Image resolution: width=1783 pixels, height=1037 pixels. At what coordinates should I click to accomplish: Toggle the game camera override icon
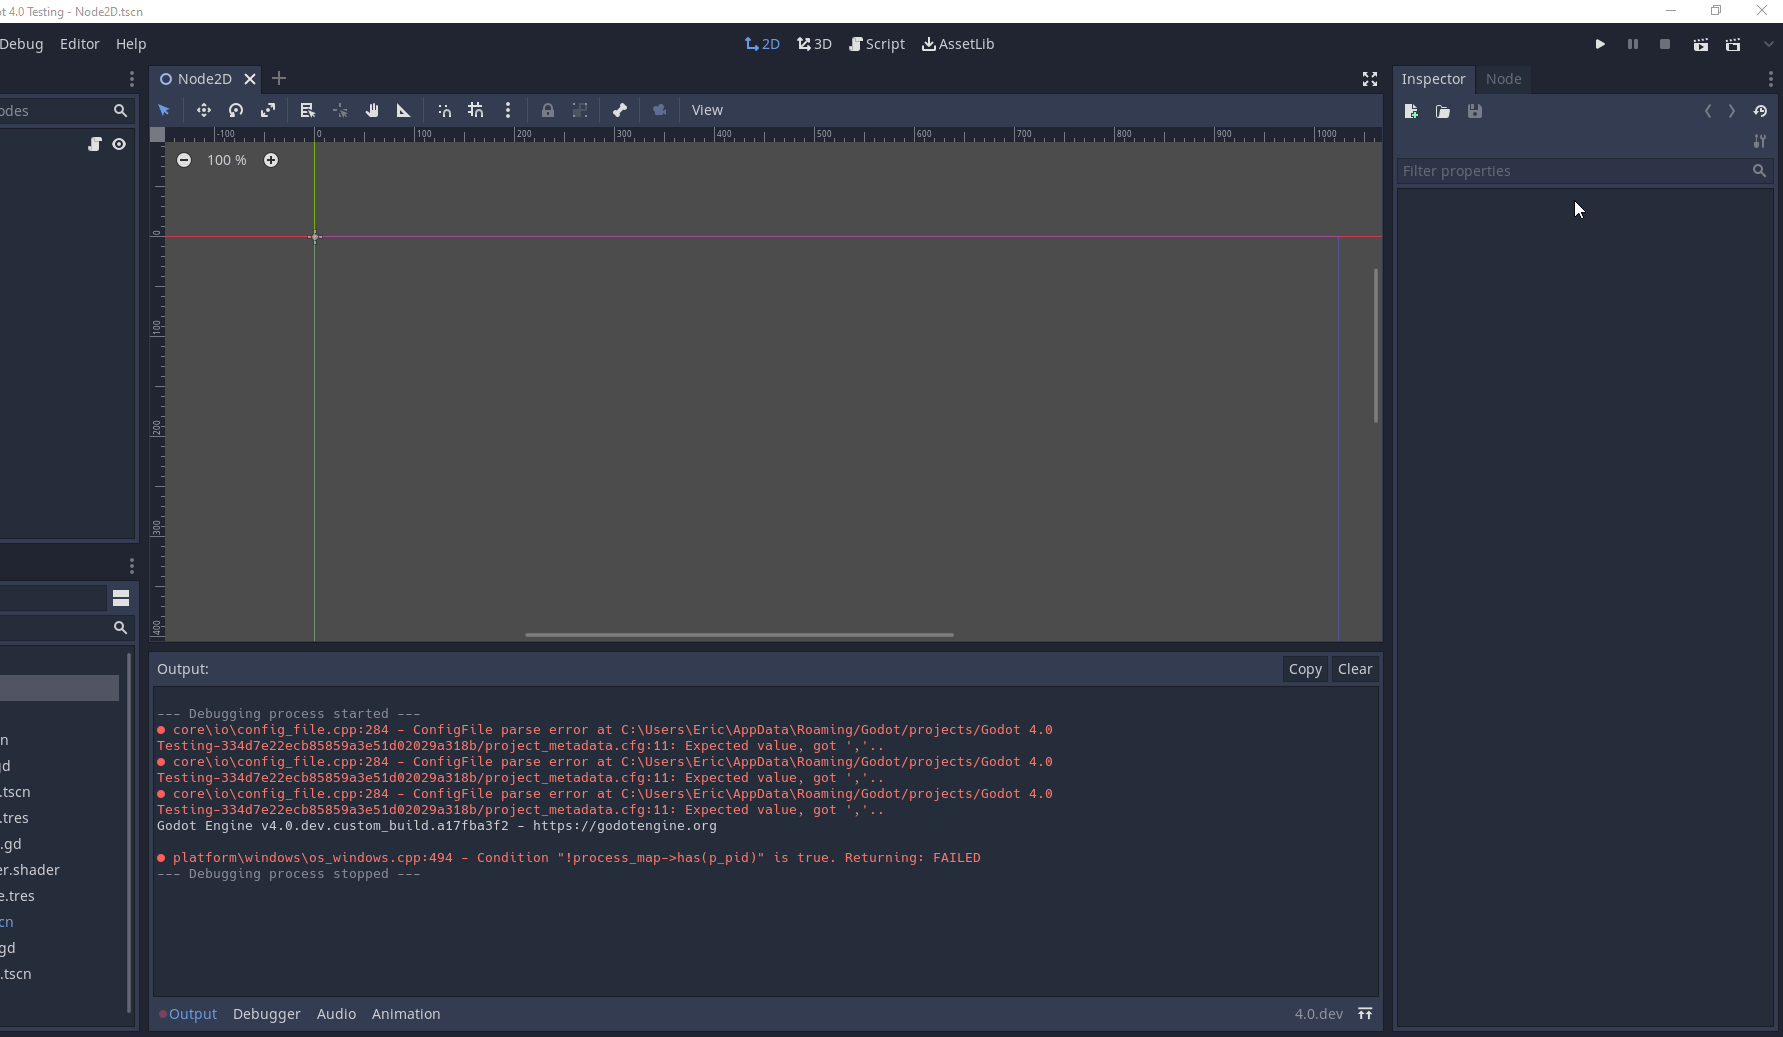click(659, 110)
